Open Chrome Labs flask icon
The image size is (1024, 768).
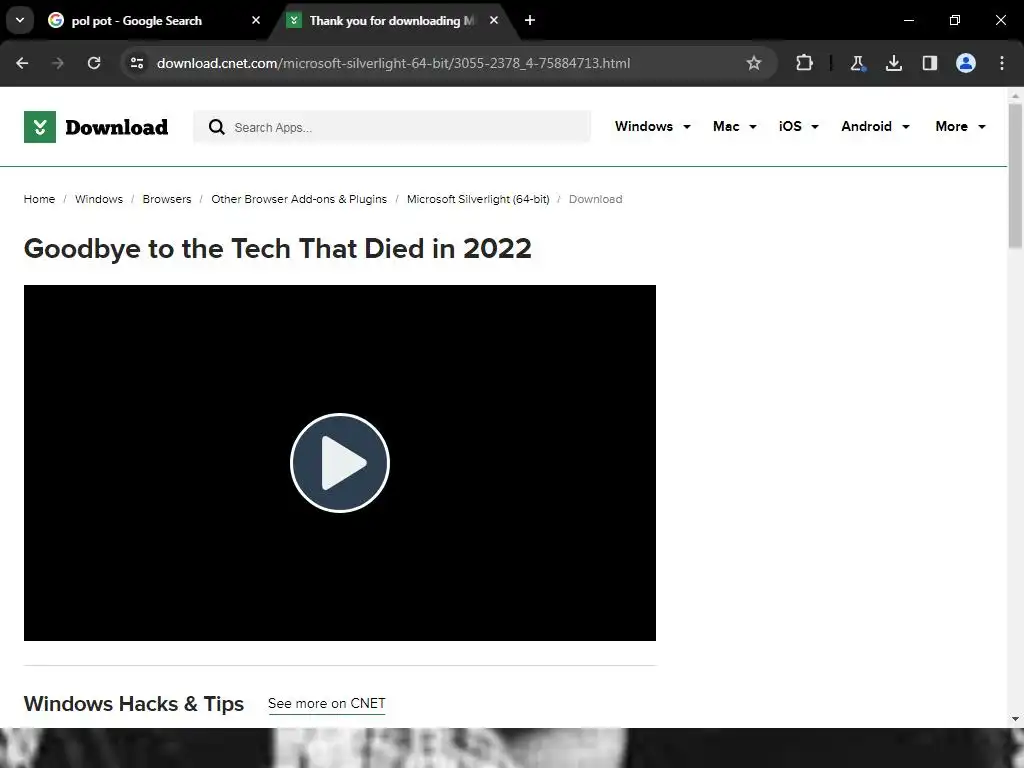click(857, 63)
